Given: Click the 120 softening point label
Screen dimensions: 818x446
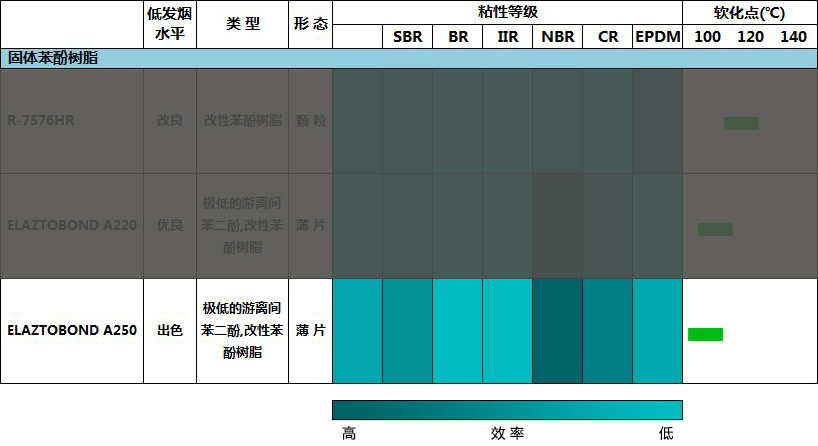Looking at the screenshot, I should [x=750, y=37].
